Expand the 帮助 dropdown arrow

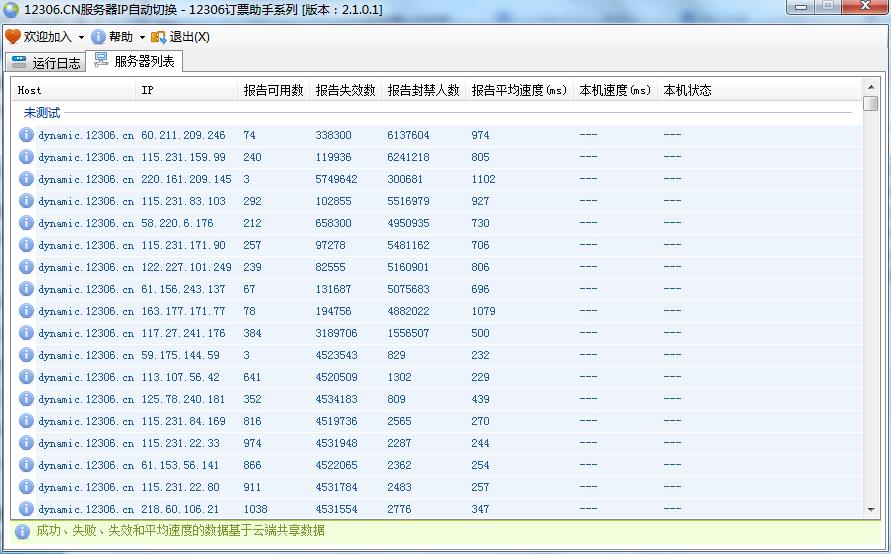coord(142,37)
